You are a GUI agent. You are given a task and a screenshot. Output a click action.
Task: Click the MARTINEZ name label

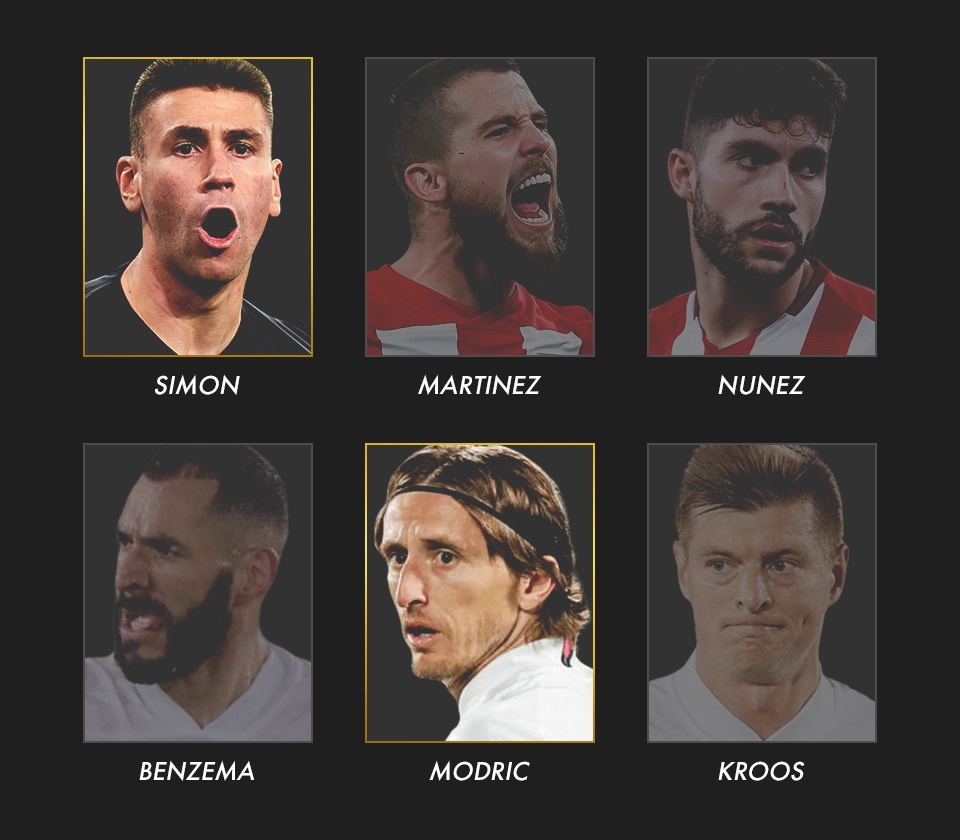(479, 385)
